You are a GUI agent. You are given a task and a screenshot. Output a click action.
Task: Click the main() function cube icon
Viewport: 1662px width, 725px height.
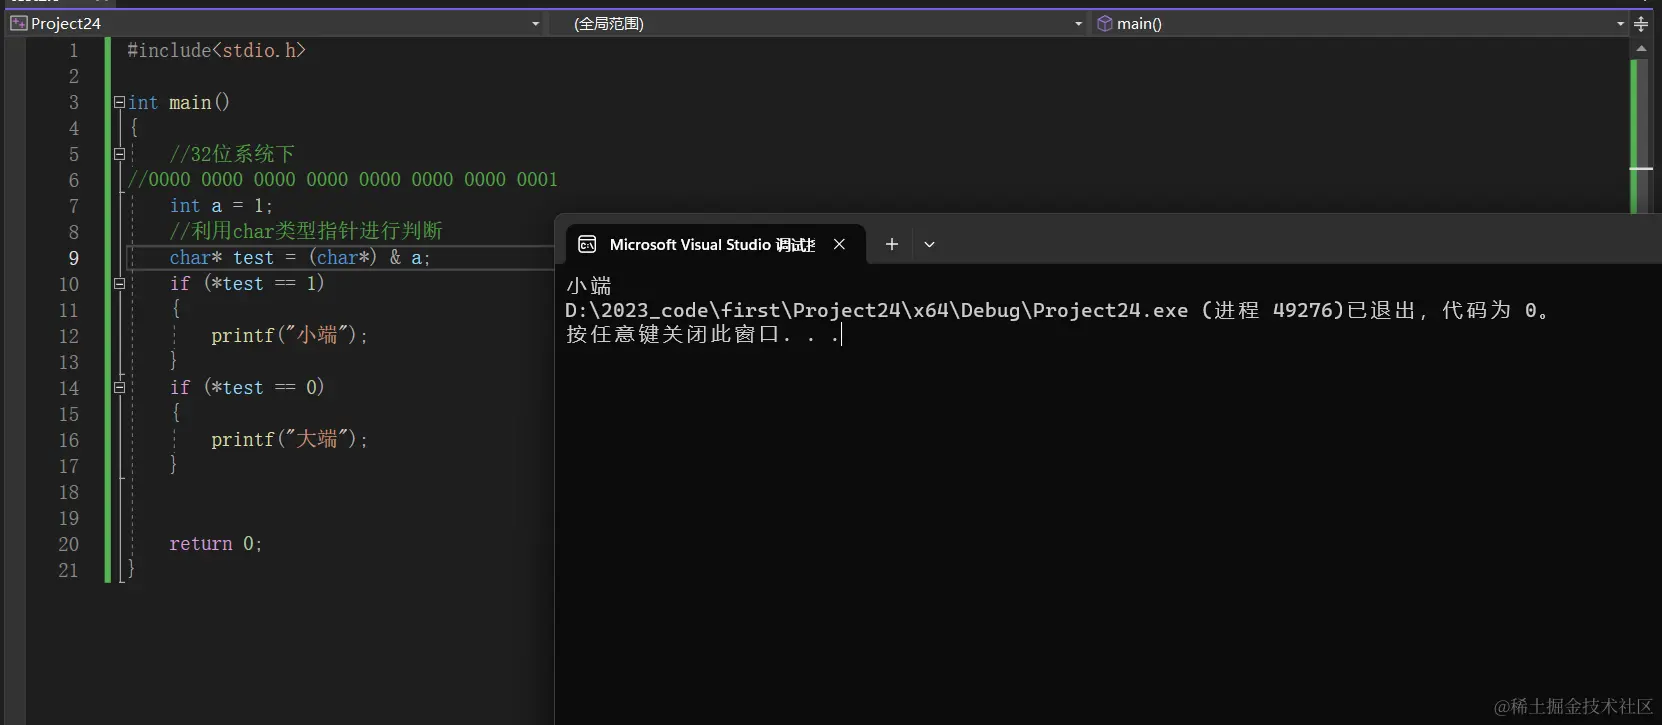click(x=1105, y=23)
